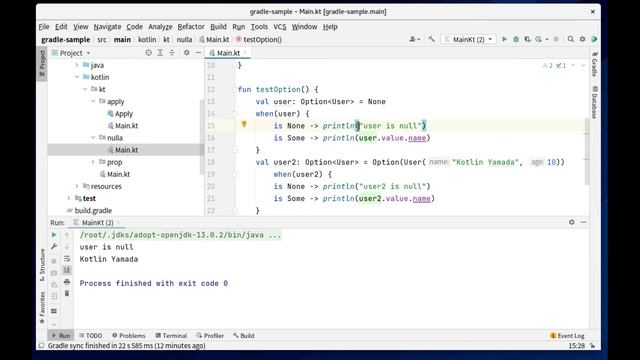Open Run panel settings gear
The width and height of the screenshot is (640, 360).
coord(572,222)
